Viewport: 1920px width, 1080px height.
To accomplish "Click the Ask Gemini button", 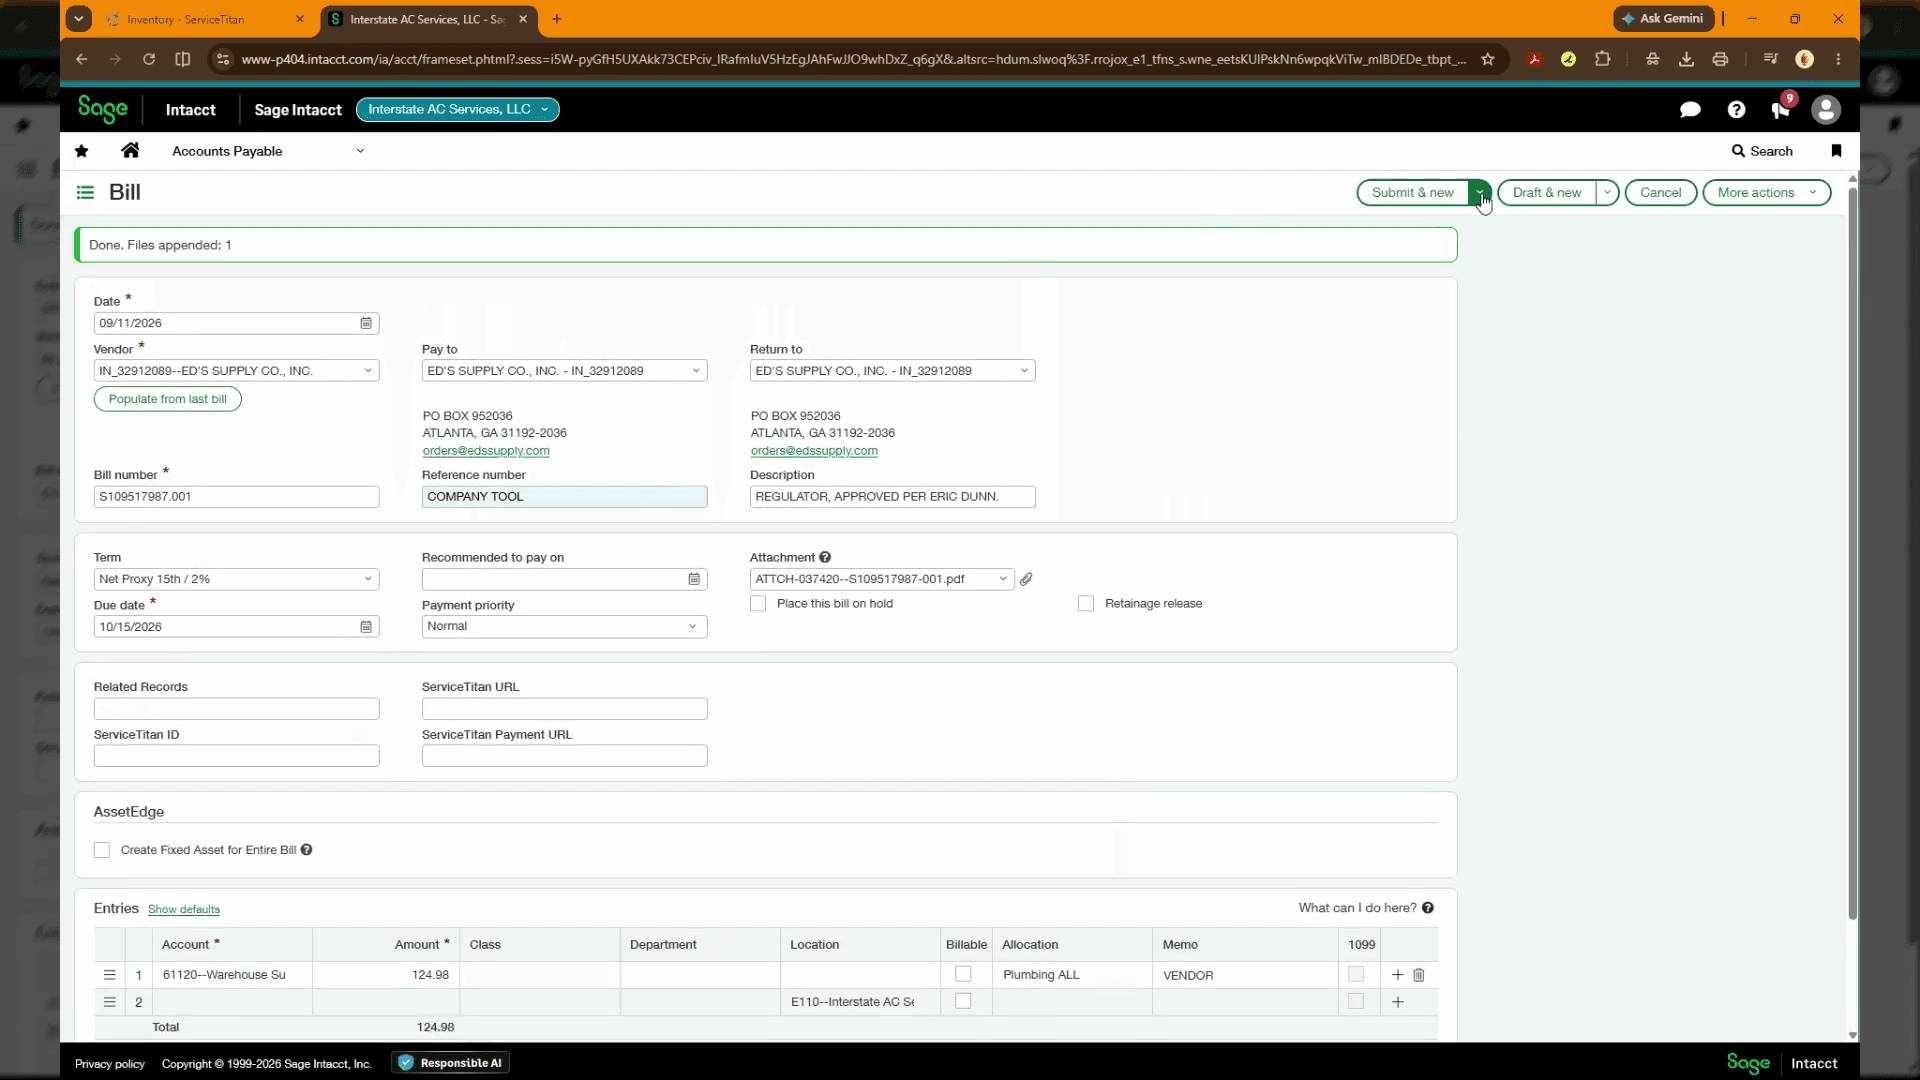I will click(1664, 19).
